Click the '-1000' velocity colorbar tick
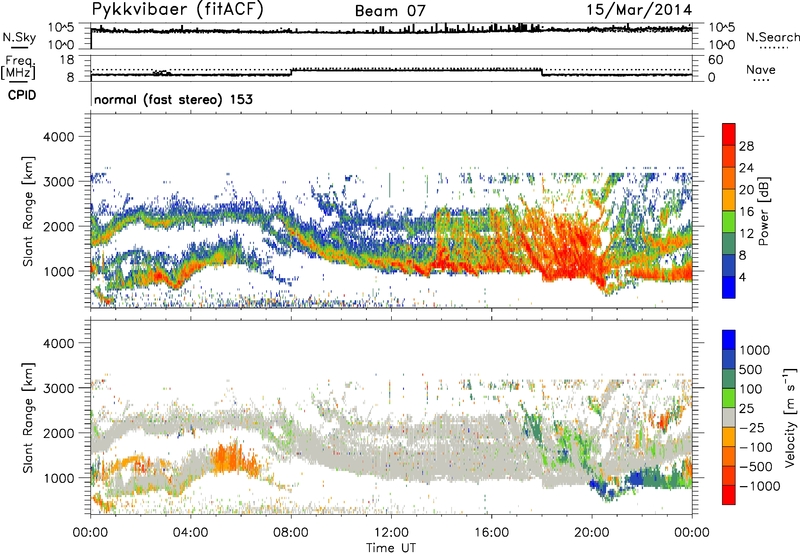The height and width of the screenshot is (554, 800). coord(760,486)
